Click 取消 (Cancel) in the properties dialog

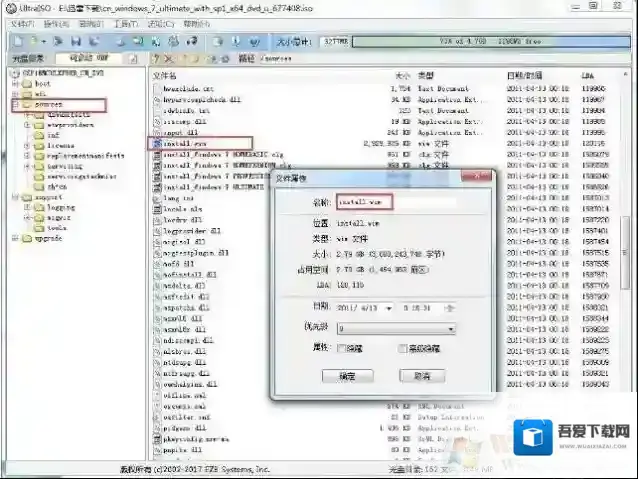421,376
